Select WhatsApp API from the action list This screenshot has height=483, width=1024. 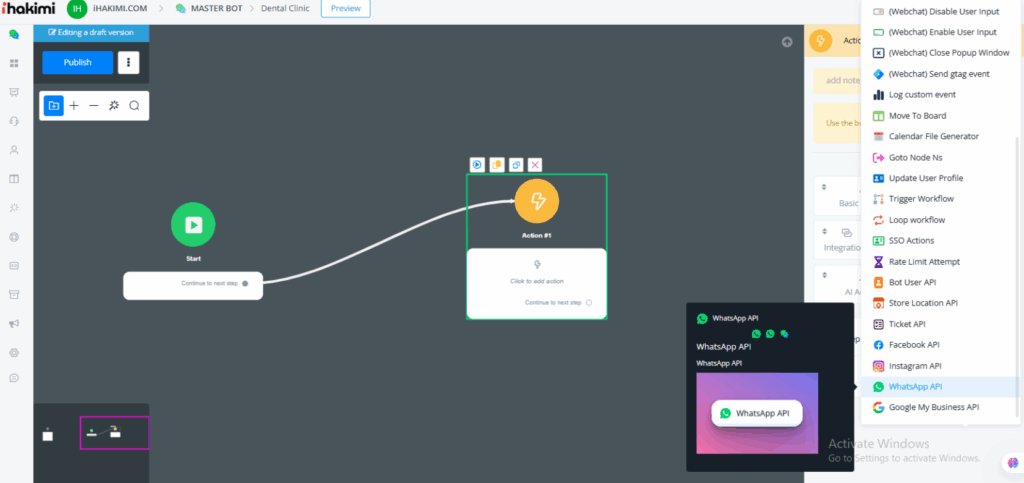[x=915, y=387]
